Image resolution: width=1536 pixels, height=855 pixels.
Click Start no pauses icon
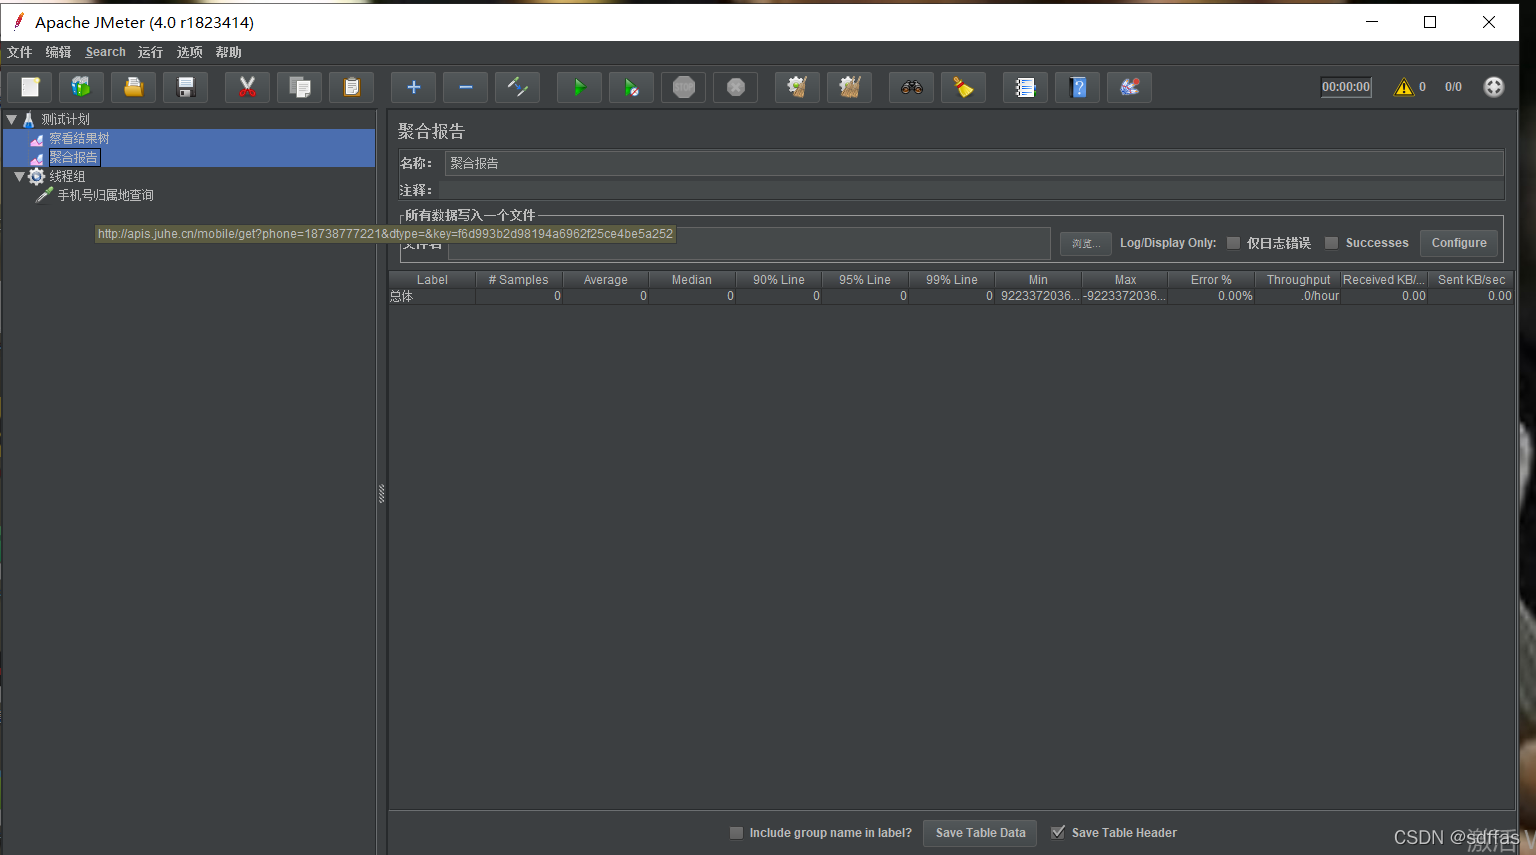click(x=631, y=87)
